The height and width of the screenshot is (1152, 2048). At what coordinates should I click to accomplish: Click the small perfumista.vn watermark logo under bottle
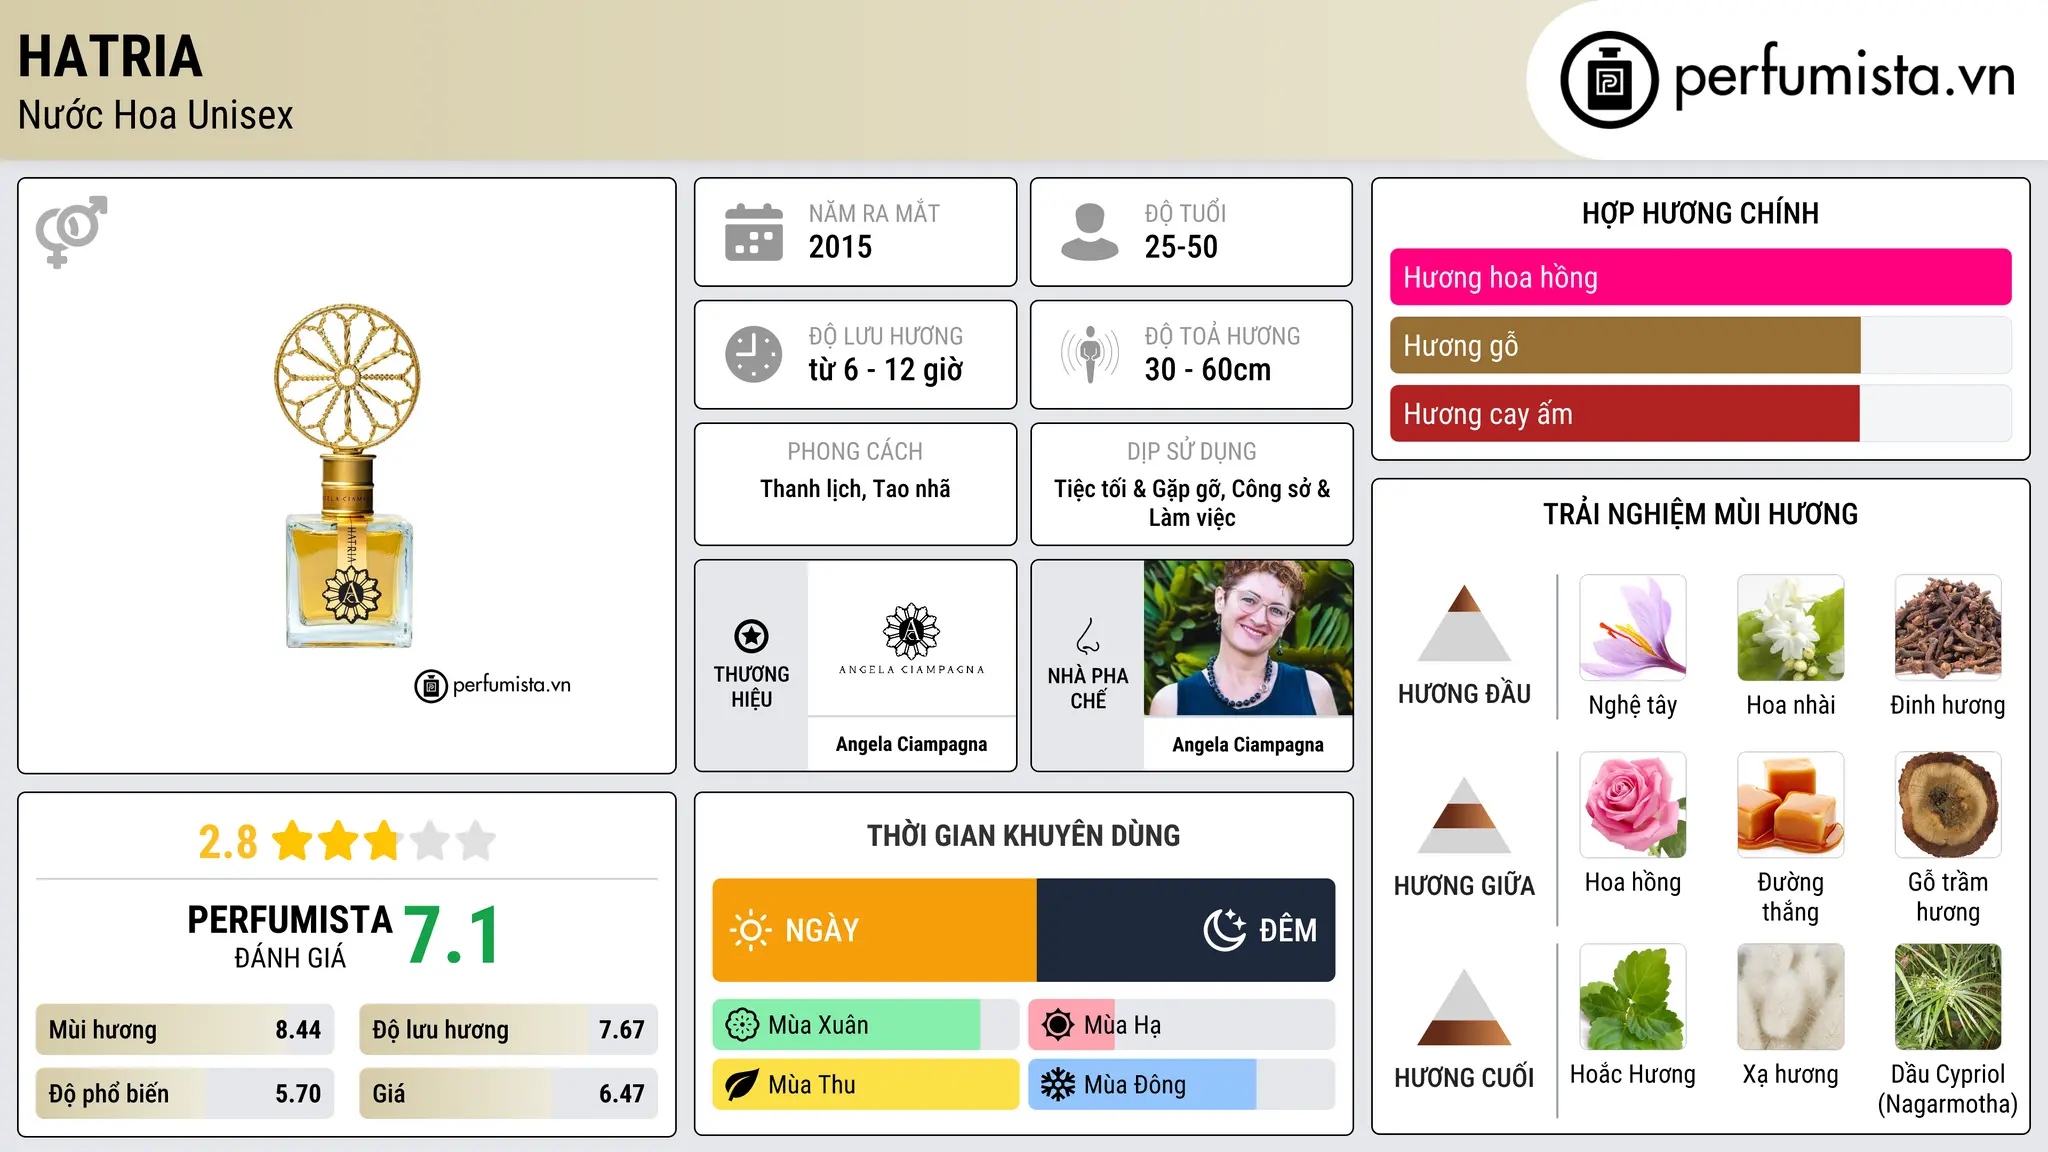pos(493,686)
